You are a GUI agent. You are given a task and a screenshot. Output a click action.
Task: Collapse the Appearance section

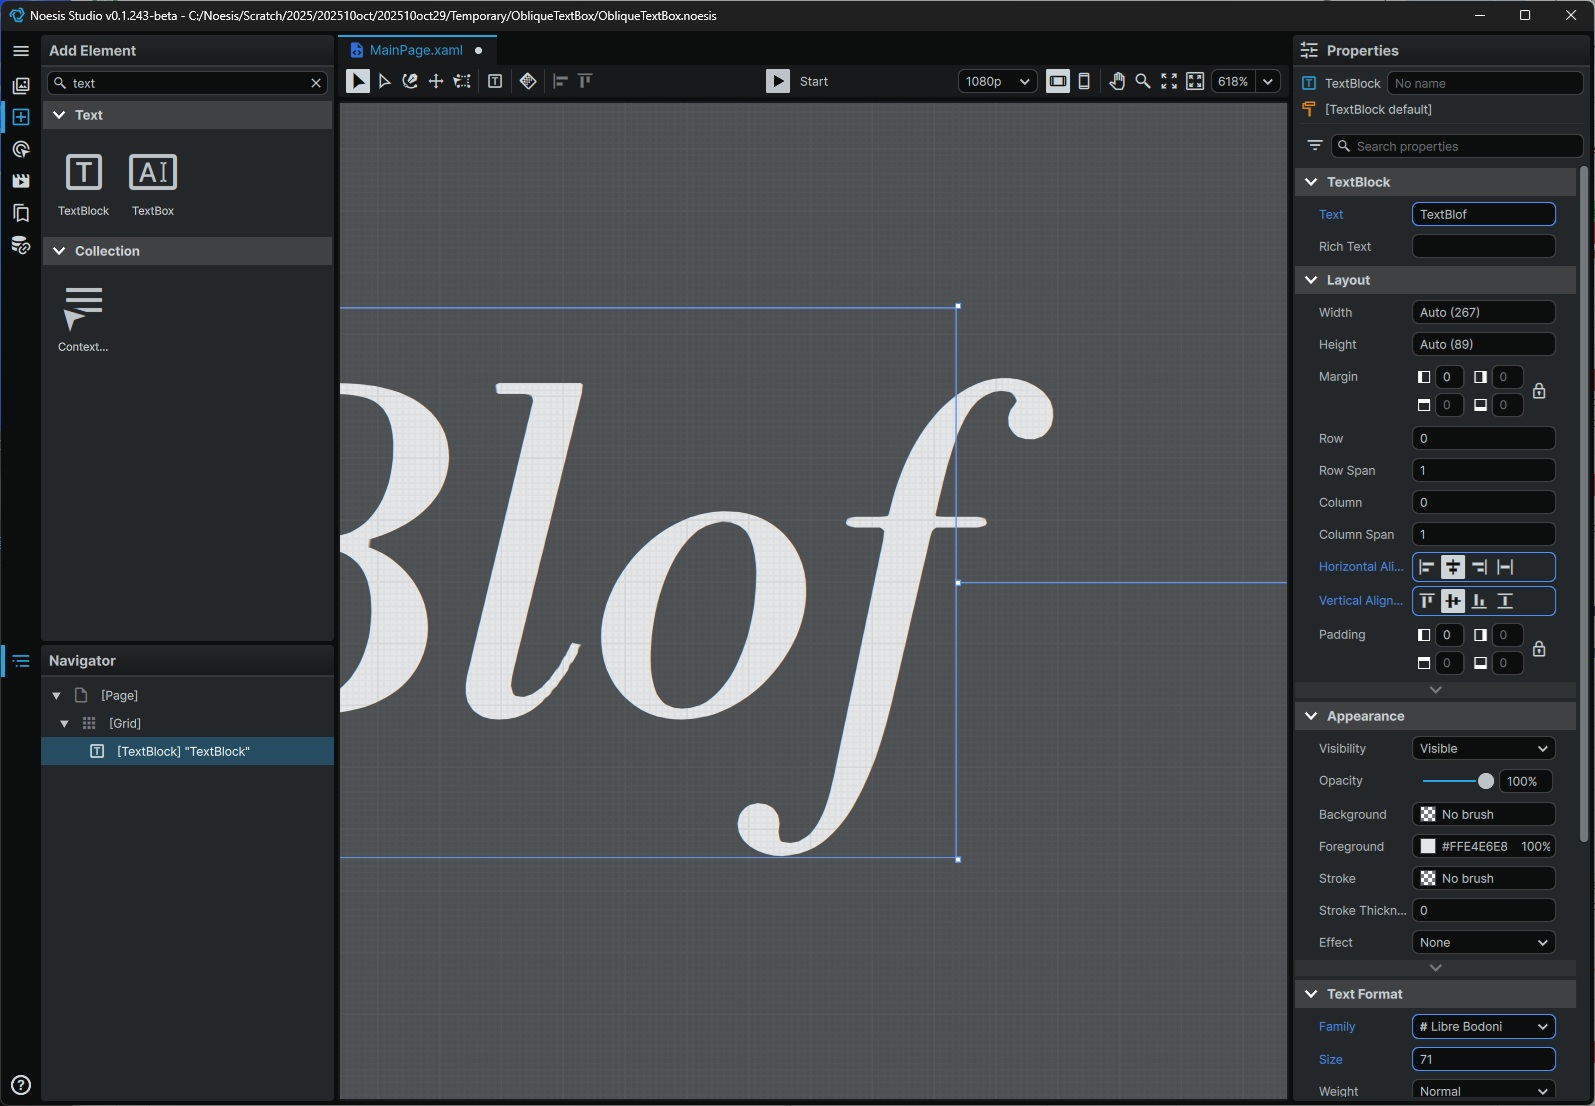1311,716
